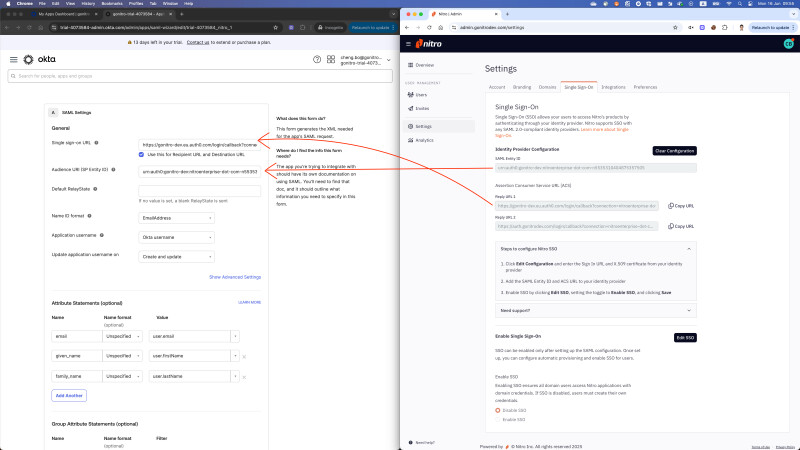Viewport: 800px width, 450px height.
Task: Select the Enable SSO radio button
Action: tap(497, 420)
